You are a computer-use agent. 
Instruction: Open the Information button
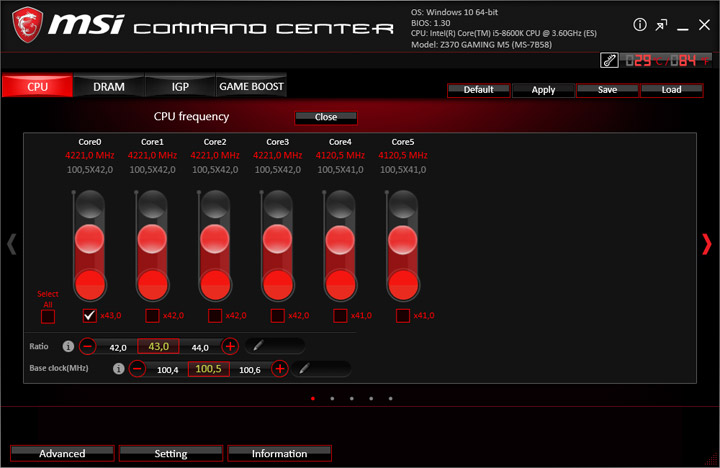(x=279, y=454)
